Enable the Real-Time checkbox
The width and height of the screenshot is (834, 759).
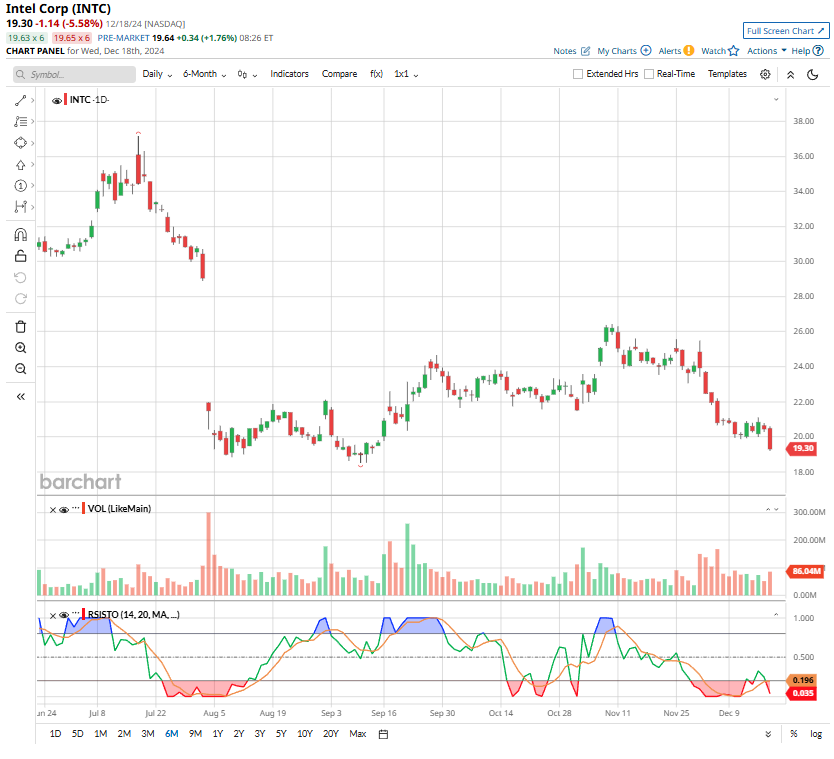[x=649, y=74]
